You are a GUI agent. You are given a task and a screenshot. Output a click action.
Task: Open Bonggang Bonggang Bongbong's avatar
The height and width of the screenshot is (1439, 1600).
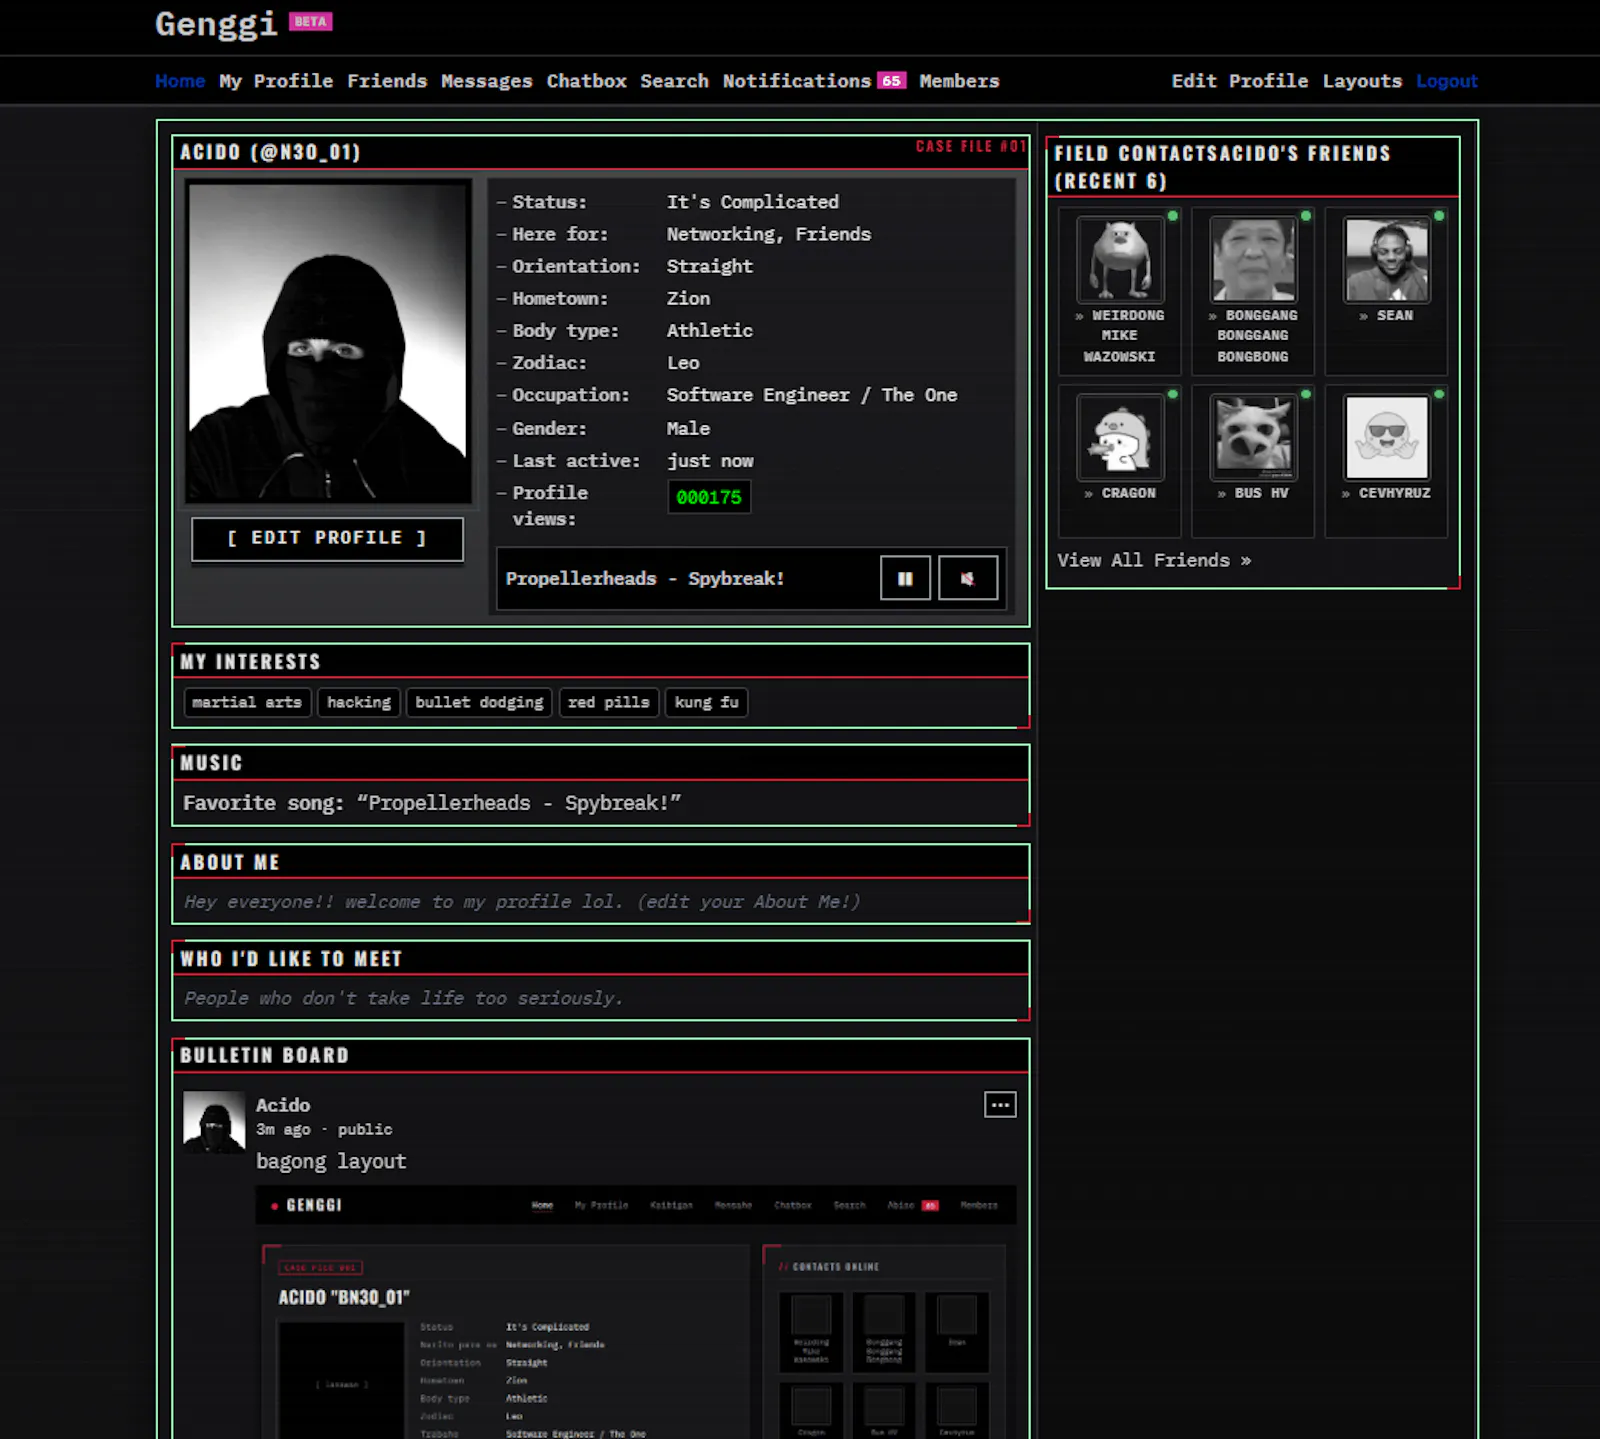(1253, 259)
